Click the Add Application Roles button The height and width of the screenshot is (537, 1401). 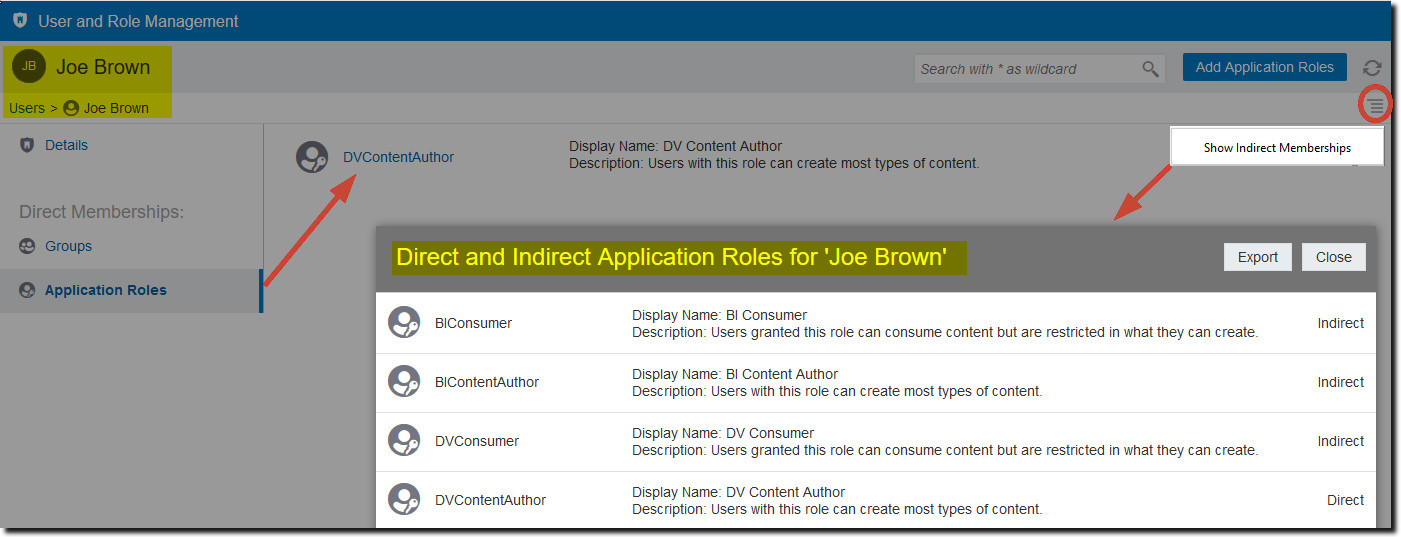pyautogui.click(x=1265, y=67)
